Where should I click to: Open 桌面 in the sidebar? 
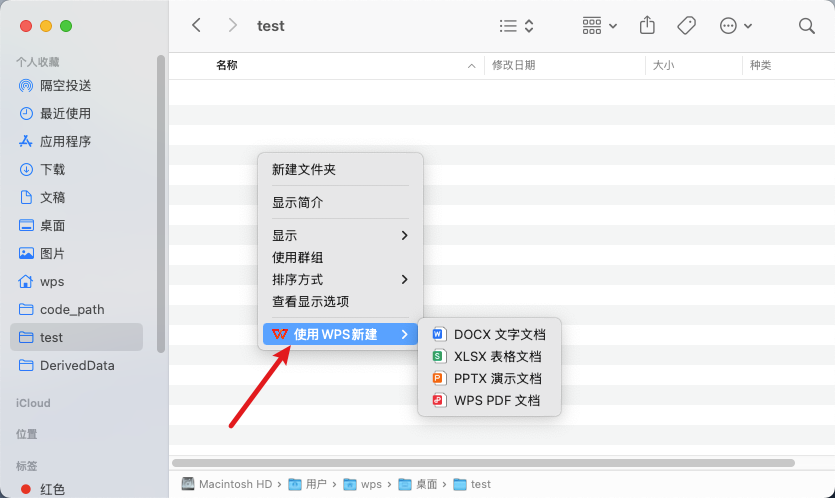coord(76,225)
